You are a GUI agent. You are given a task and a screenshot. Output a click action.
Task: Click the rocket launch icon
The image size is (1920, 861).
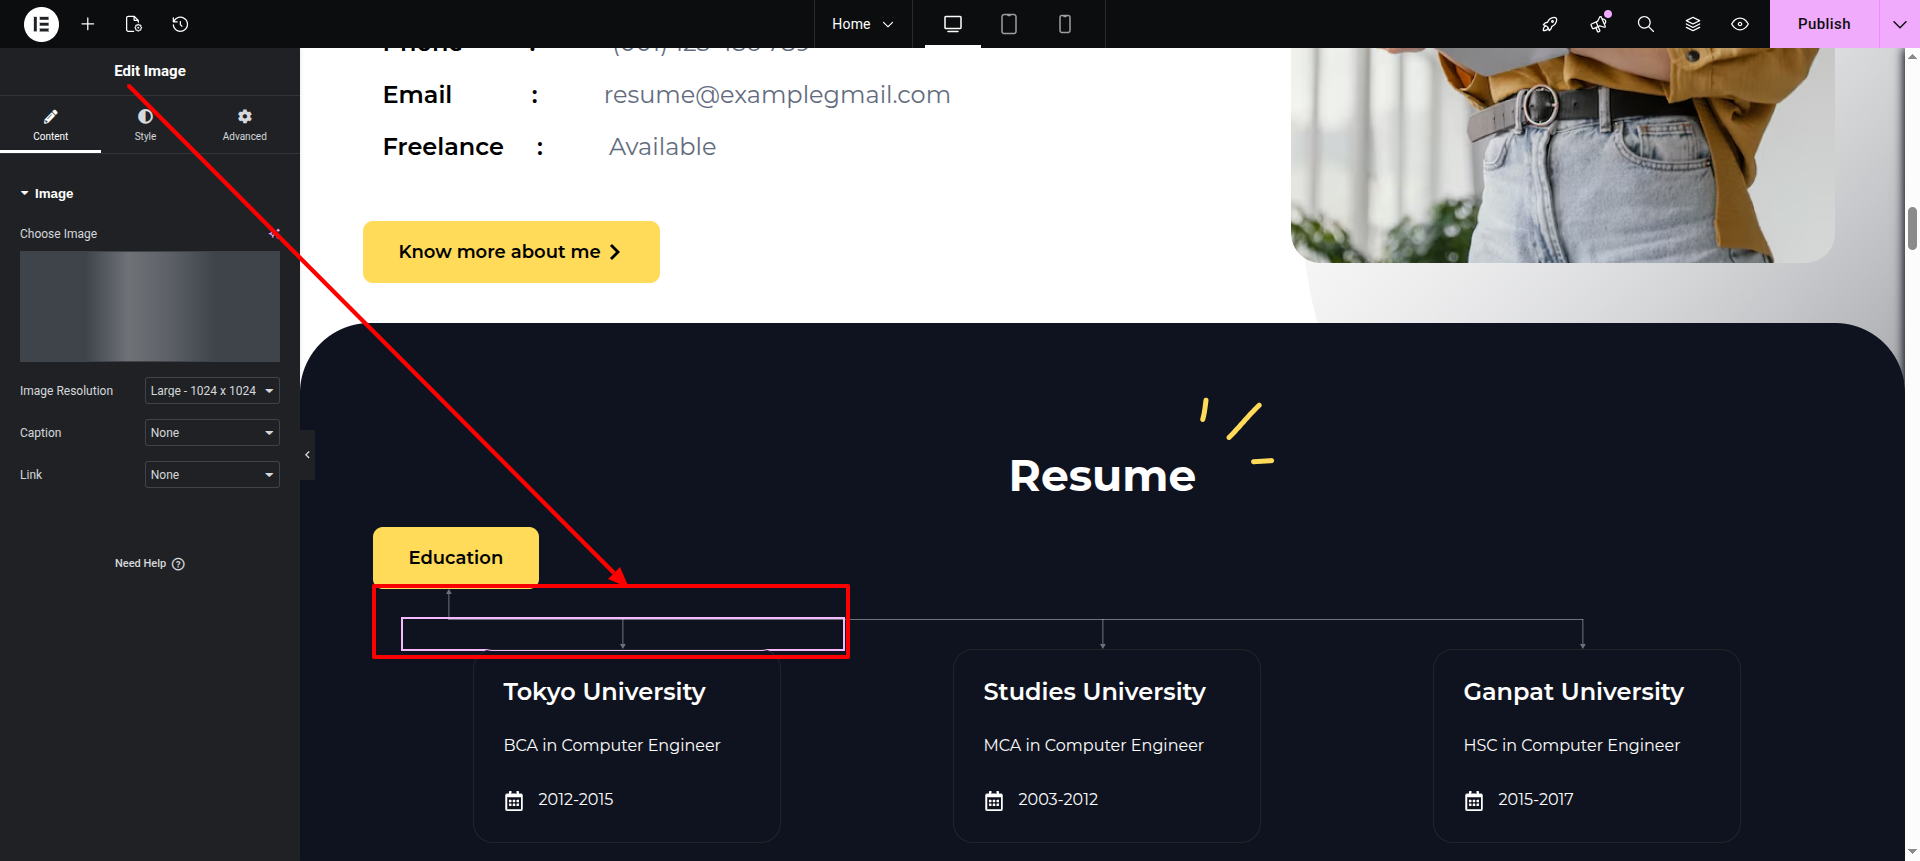coord(1550,24)
